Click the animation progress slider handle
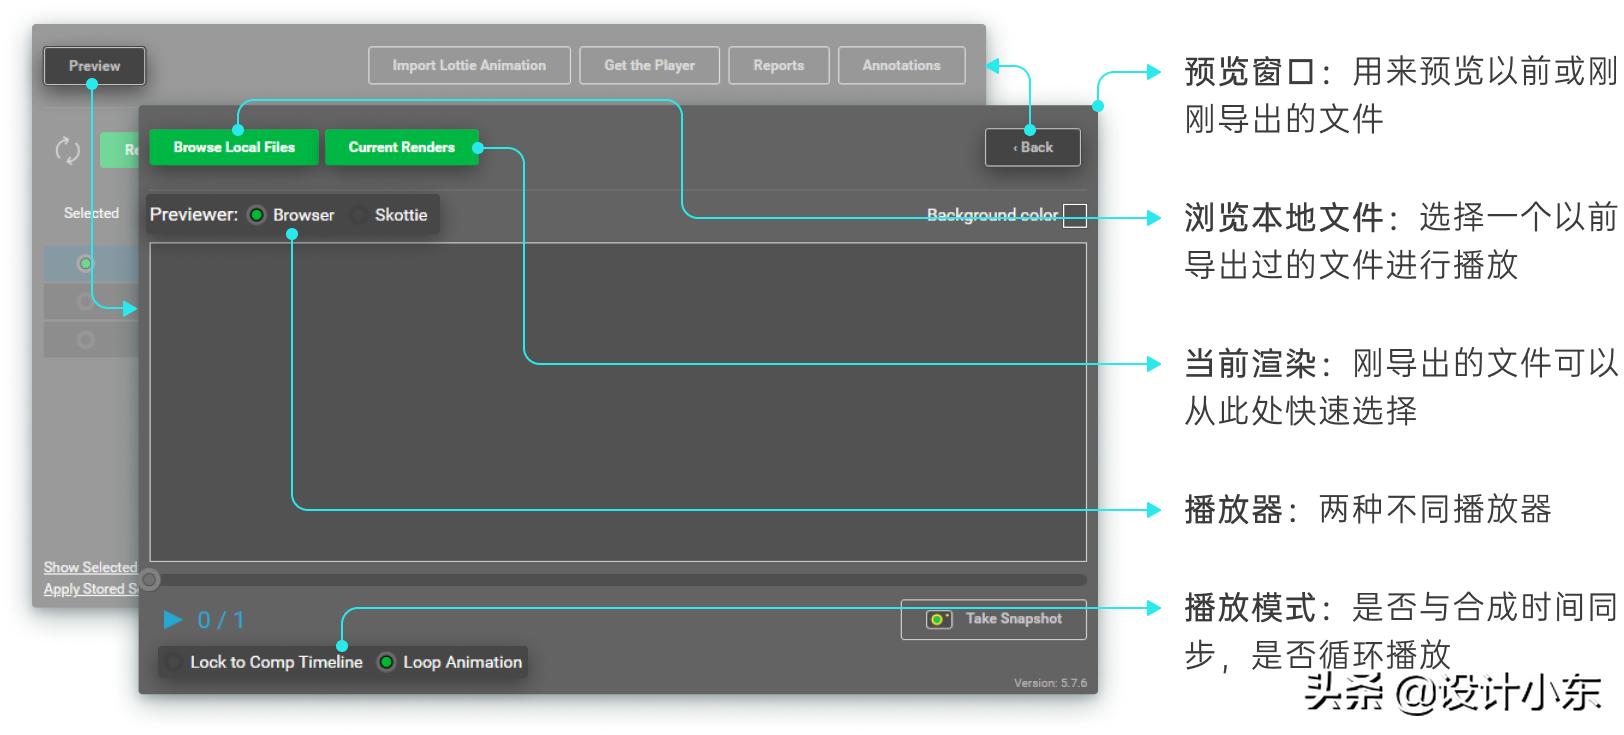This screenshot has height=735, width=1624. [x=150, y=580]
